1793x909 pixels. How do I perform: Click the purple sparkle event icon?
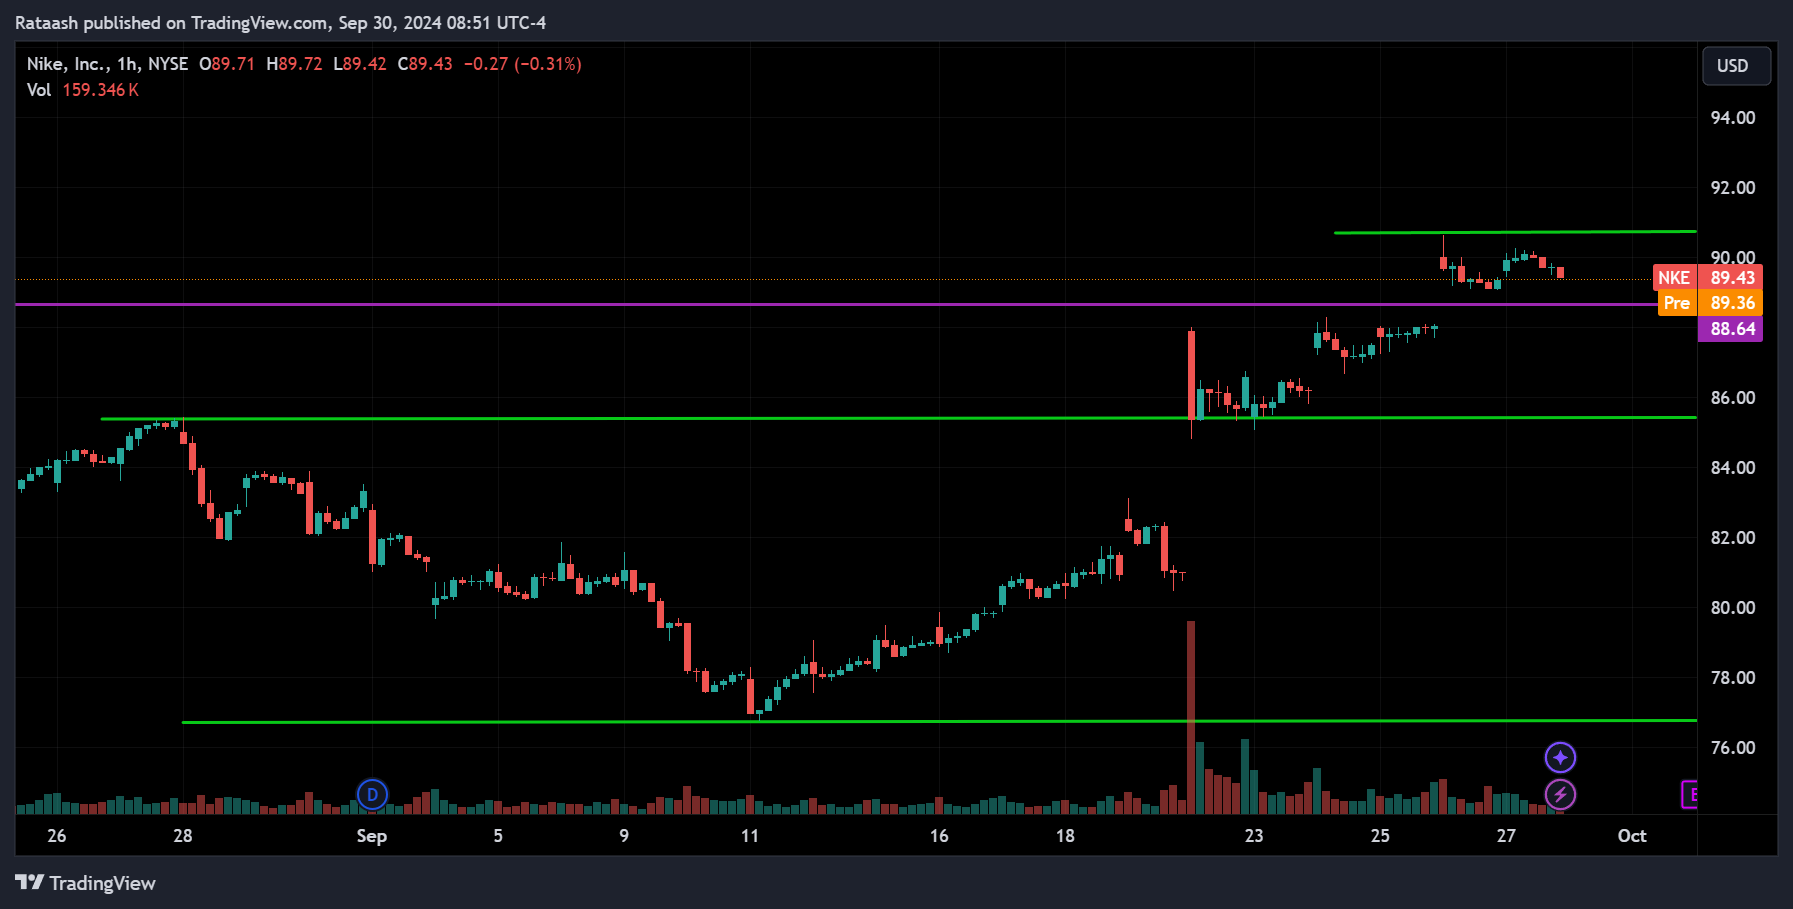click(1560, 757)
